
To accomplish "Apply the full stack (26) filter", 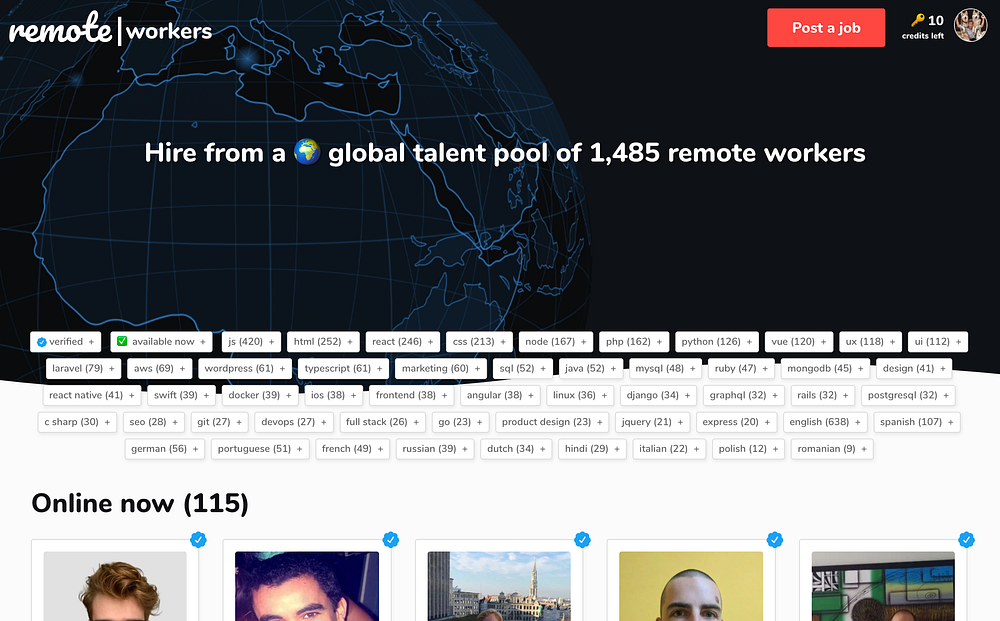I will [382, 422].
